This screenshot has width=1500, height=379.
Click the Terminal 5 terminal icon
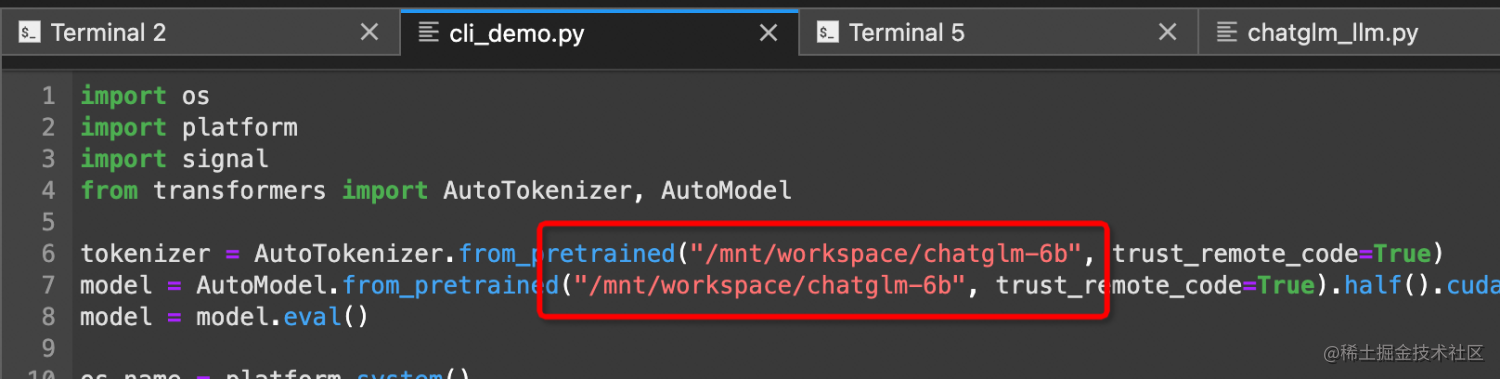827,33
